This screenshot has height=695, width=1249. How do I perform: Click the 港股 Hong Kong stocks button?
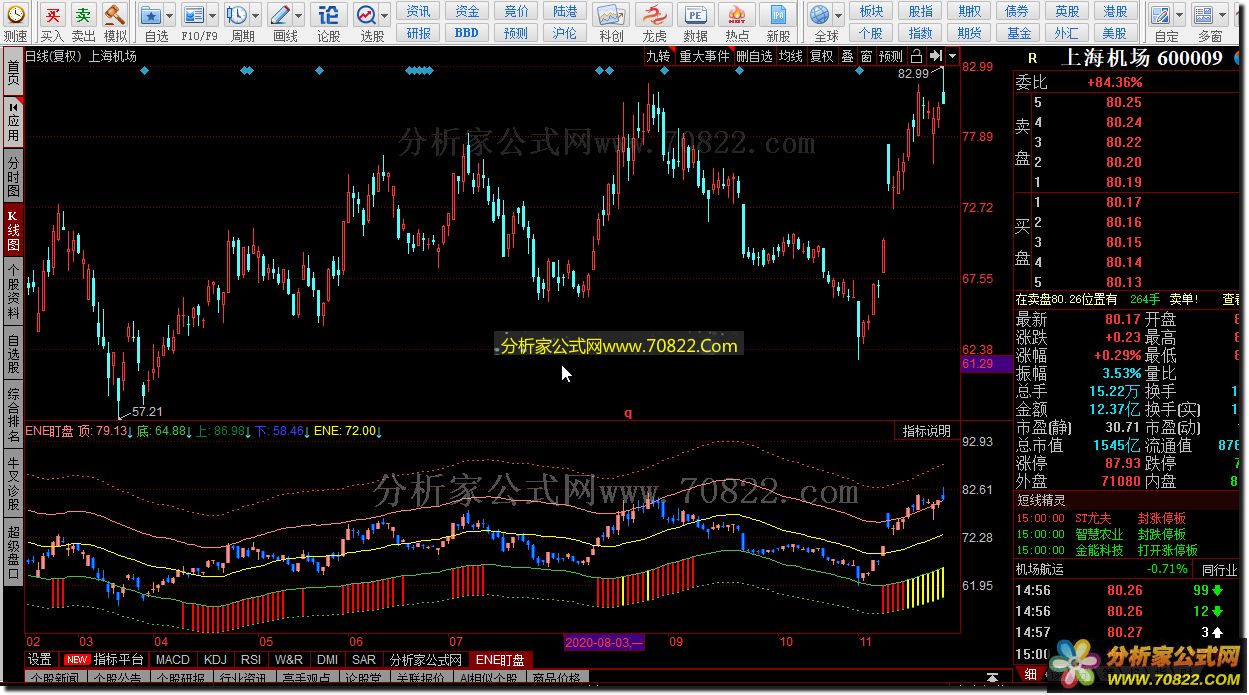coord(1116,12)
